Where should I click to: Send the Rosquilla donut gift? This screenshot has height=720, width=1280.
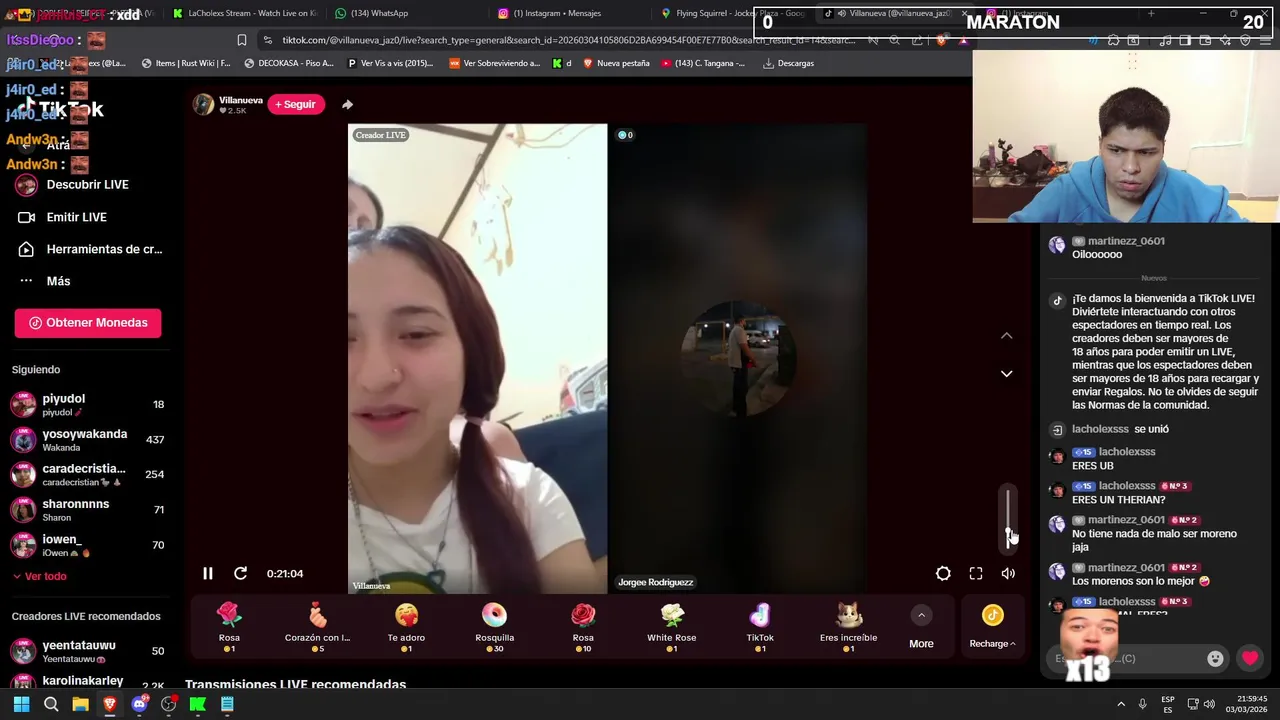494,627
